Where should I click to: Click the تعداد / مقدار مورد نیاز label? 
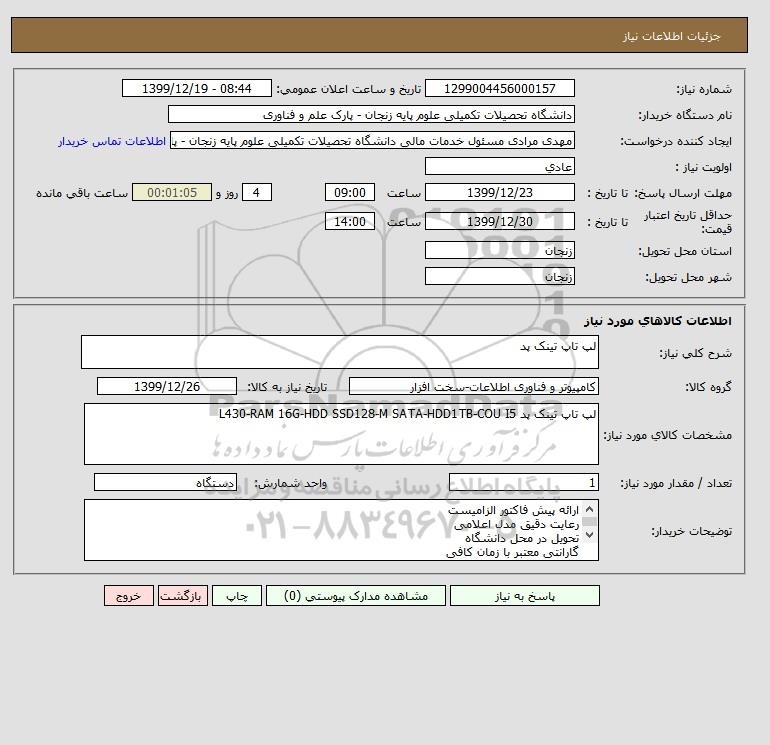click(676, 483)
